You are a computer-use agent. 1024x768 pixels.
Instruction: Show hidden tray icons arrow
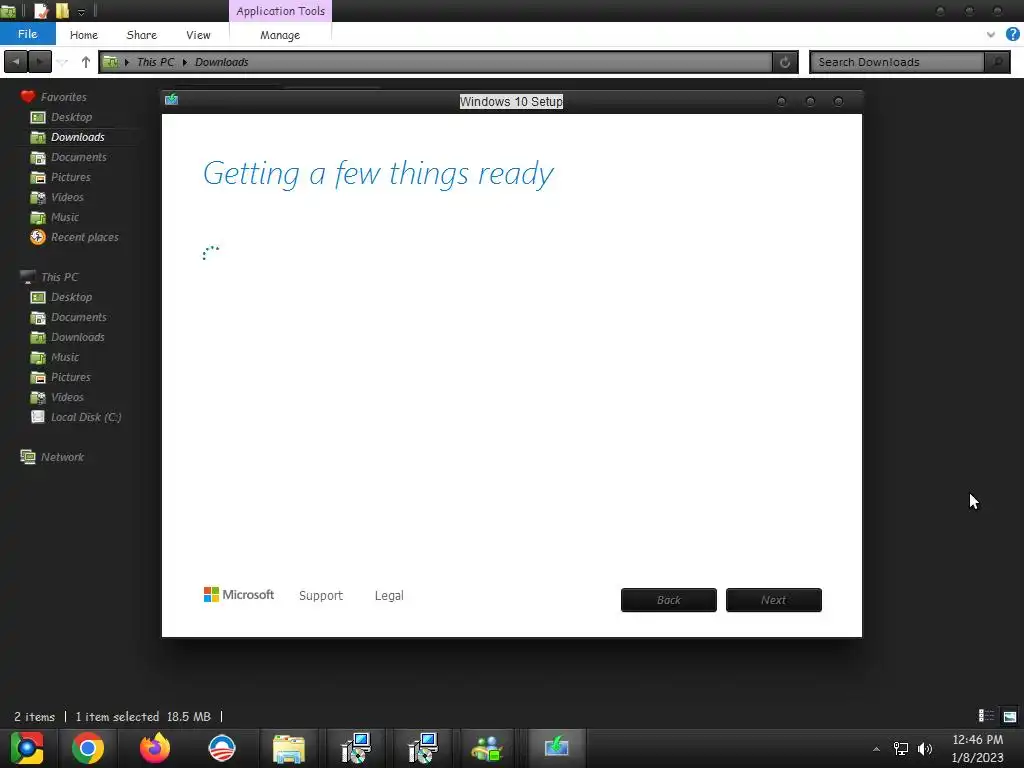pos(876,749)
